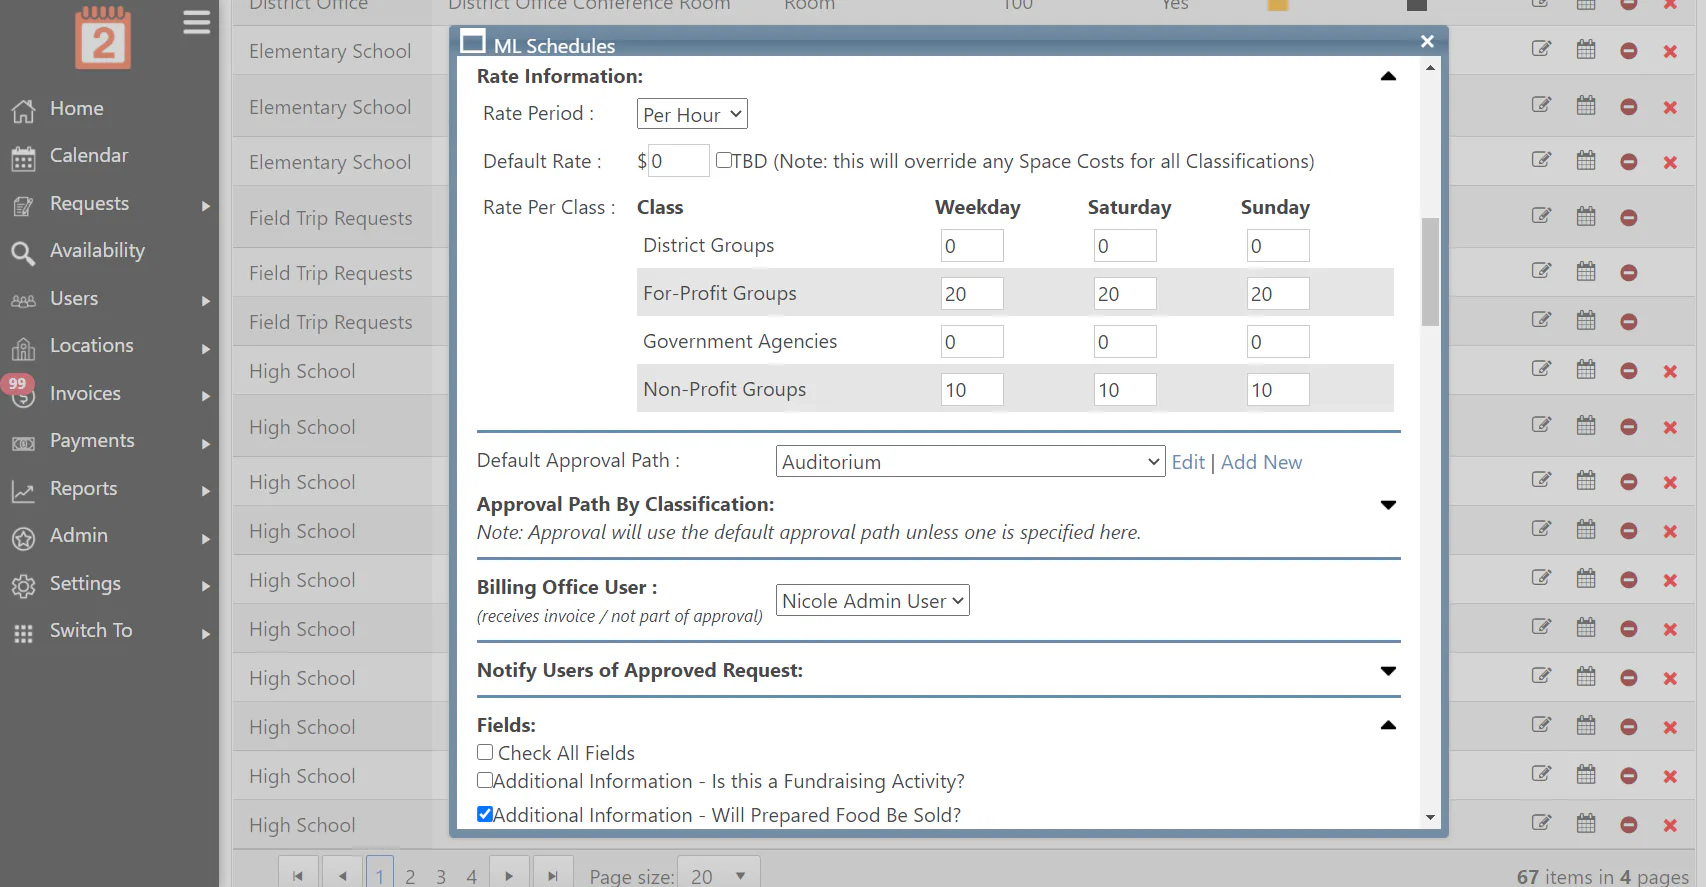Image resolution: width=1706 pixels, height=887 pixels.
Task: Click the Add New approval path link
Action: pos(1261,462)
